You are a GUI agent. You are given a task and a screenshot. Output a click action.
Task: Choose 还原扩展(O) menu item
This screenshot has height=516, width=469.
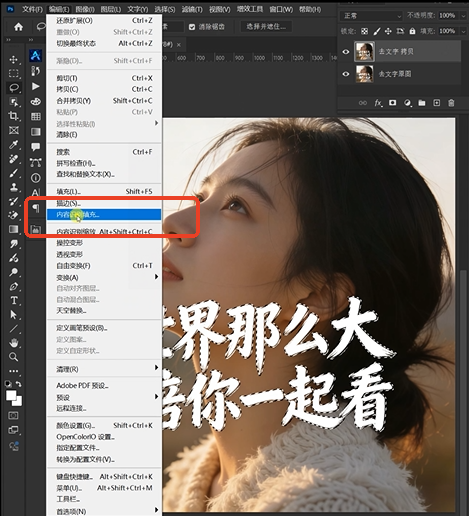coord(104,21)
